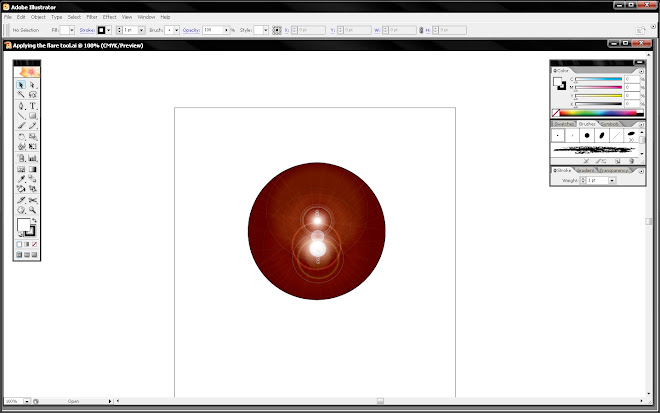
Task: Open the Filter menu
Action: (x=92, y=17)
